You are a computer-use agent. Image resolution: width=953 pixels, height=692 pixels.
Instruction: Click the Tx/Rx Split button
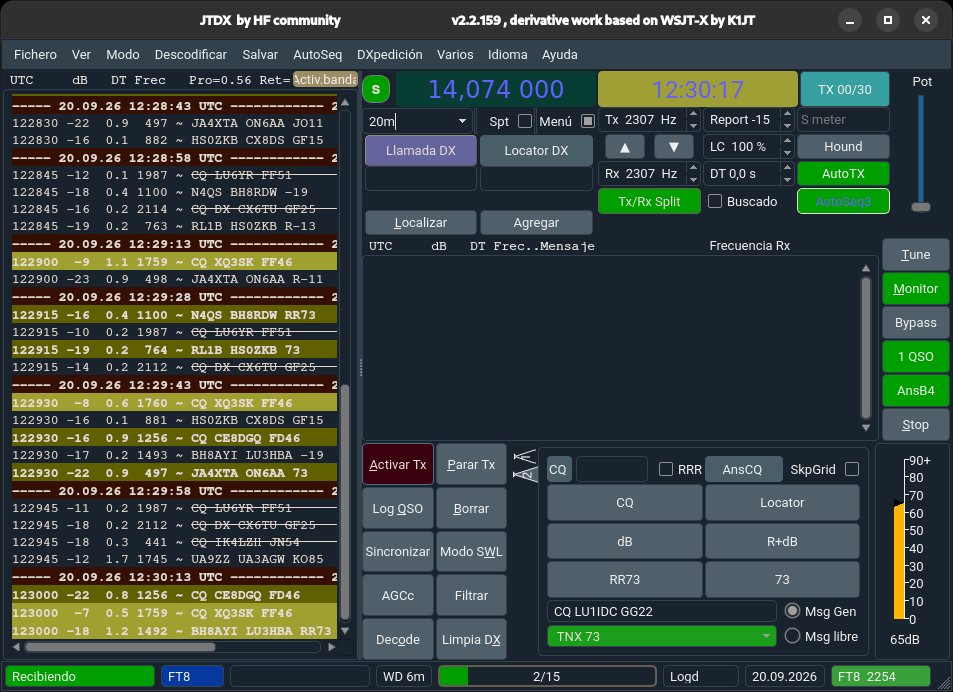649,201
